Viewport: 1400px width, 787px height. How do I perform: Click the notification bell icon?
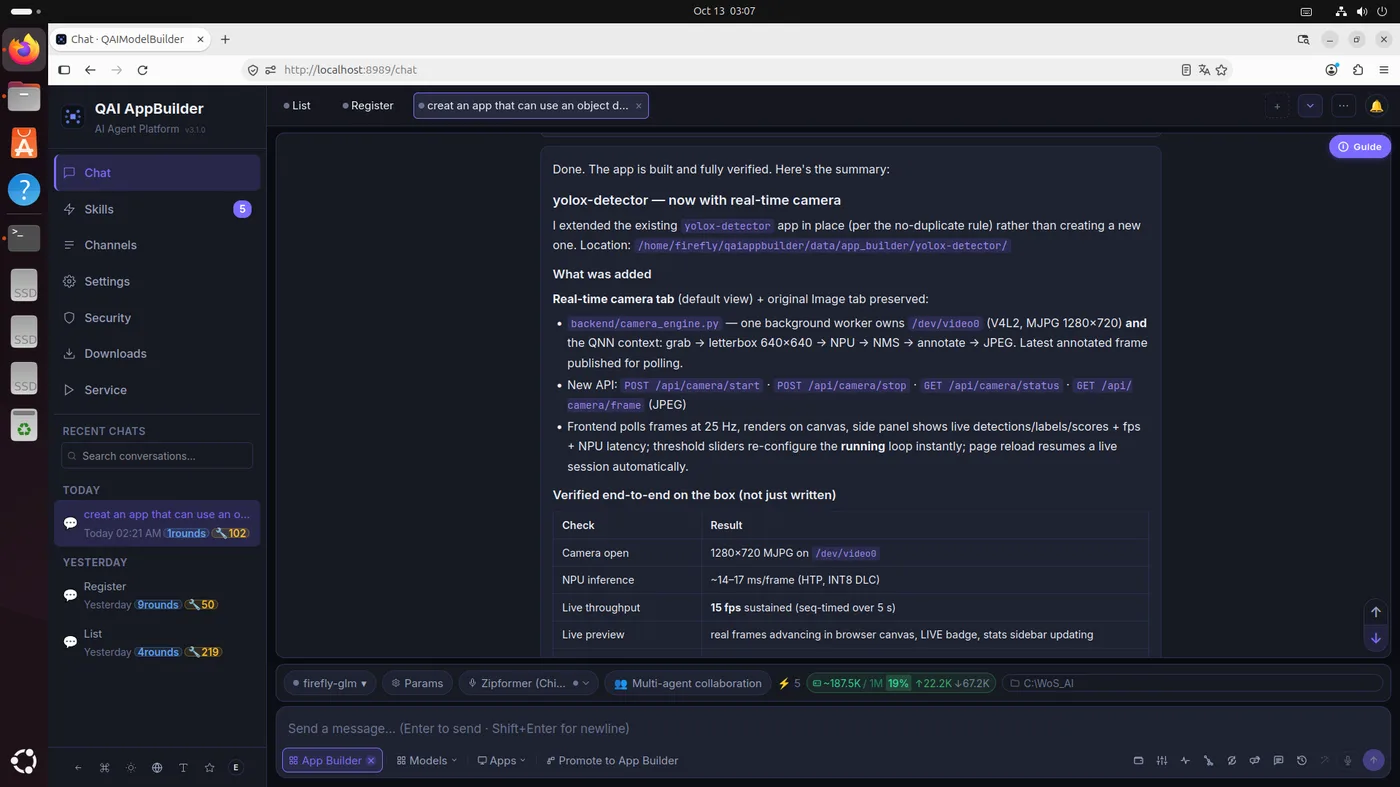[1376, 106]
